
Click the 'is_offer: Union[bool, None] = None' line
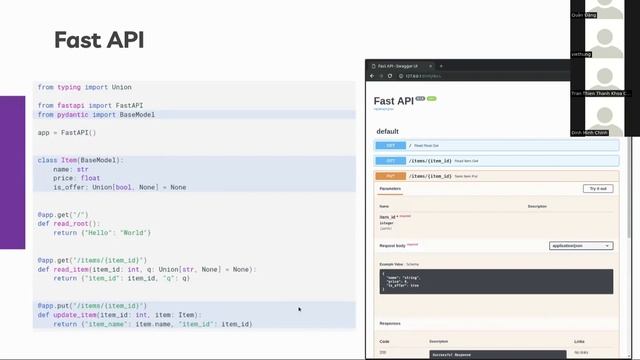click(x=120, y=187)
